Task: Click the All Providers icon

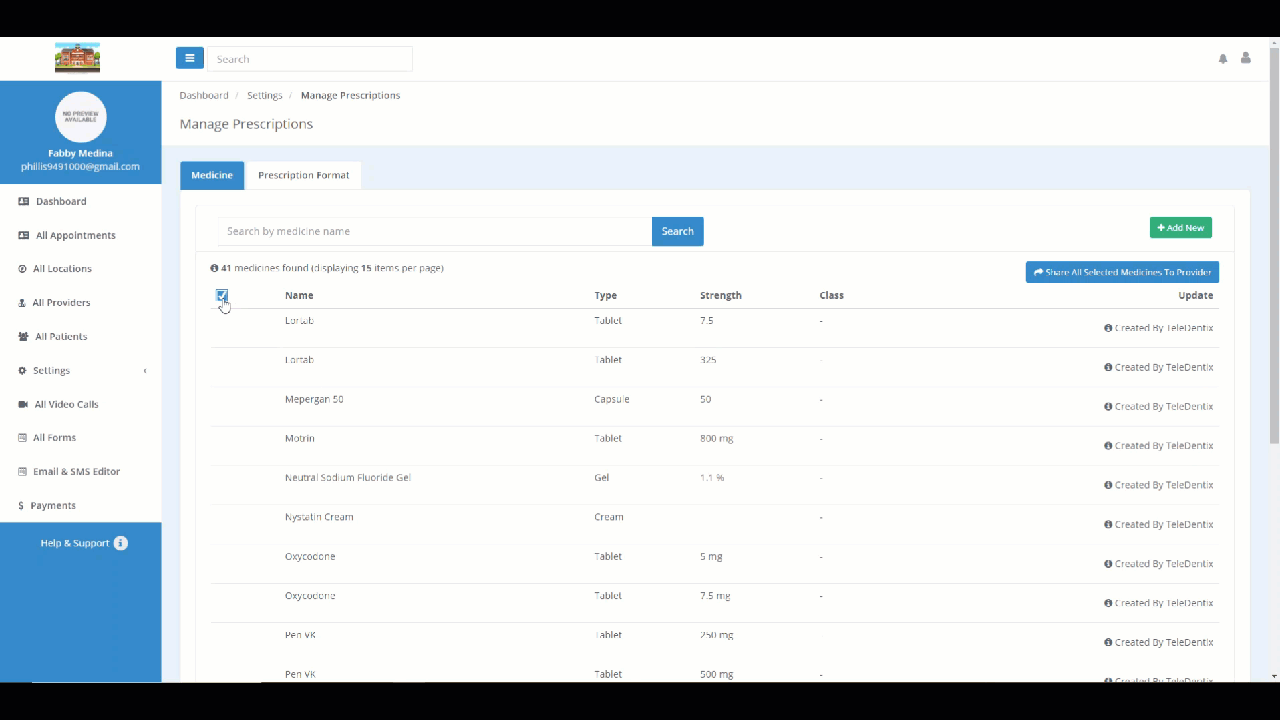Action: tap(22, 302)
